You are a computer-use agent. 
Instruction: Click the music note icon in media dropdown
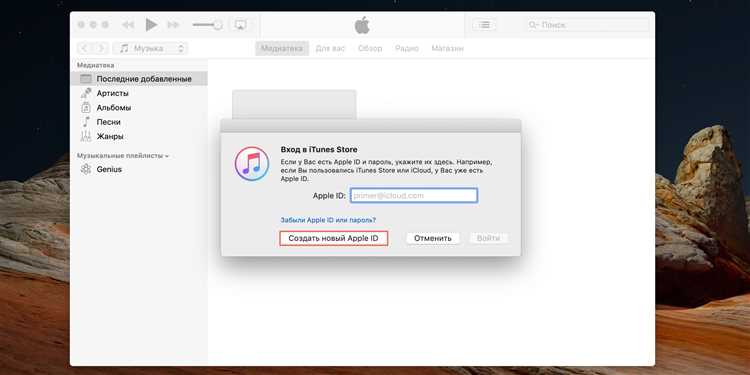(124, 48)
